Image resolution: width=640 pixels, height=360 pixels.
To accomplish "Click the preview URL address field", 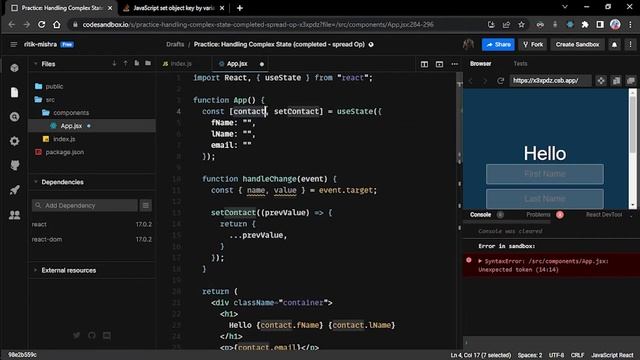I will [550, 81].
